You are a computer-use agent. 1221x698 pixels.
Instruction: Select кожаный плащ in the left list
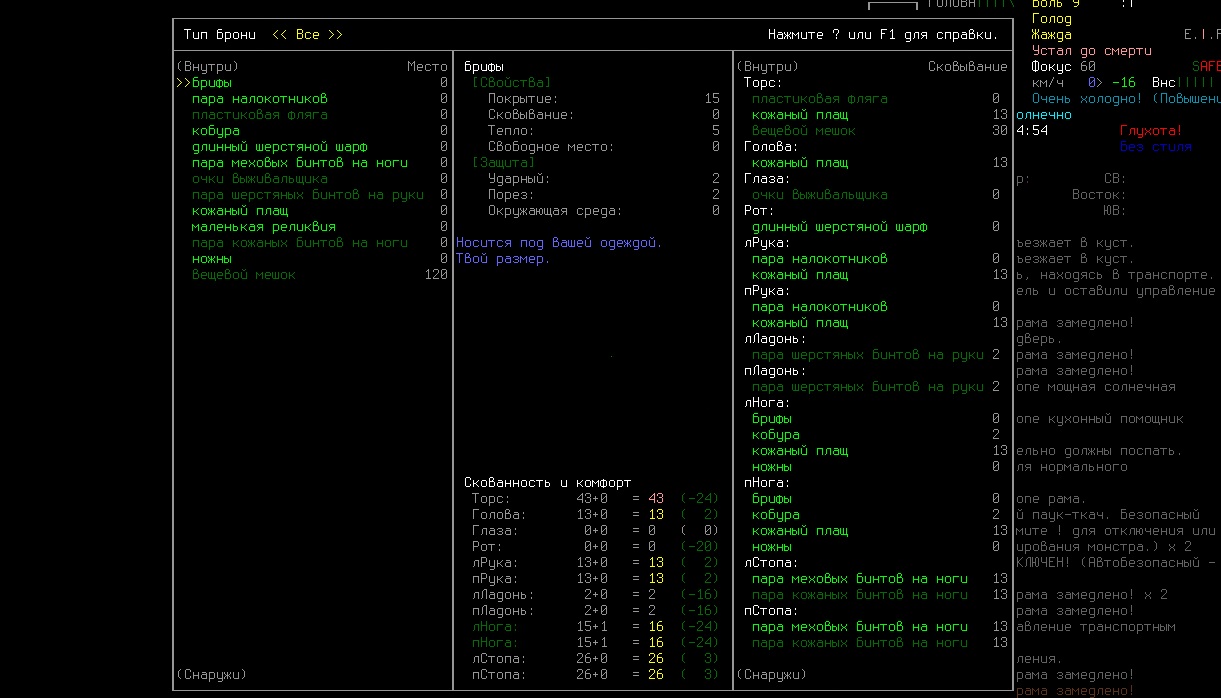(x=240, y=210)
